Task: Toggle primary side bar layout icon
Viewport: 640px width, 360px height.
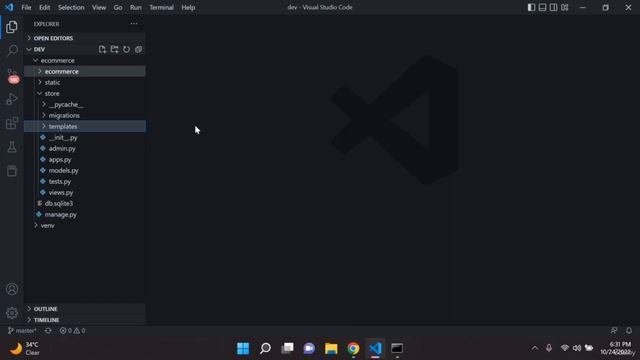Action: click(531, 7)
